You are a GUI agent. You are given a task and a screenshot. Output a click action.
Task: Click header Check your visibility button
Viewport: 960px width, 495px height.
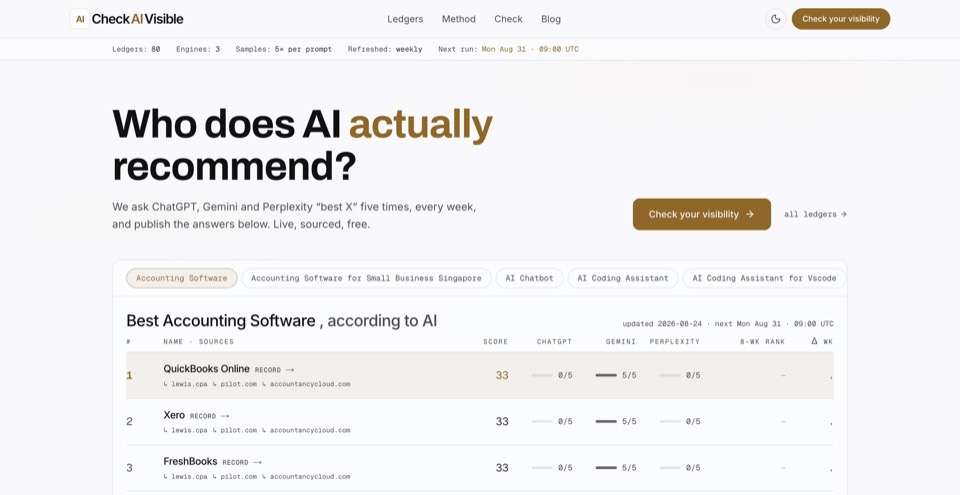click(841, 19)
